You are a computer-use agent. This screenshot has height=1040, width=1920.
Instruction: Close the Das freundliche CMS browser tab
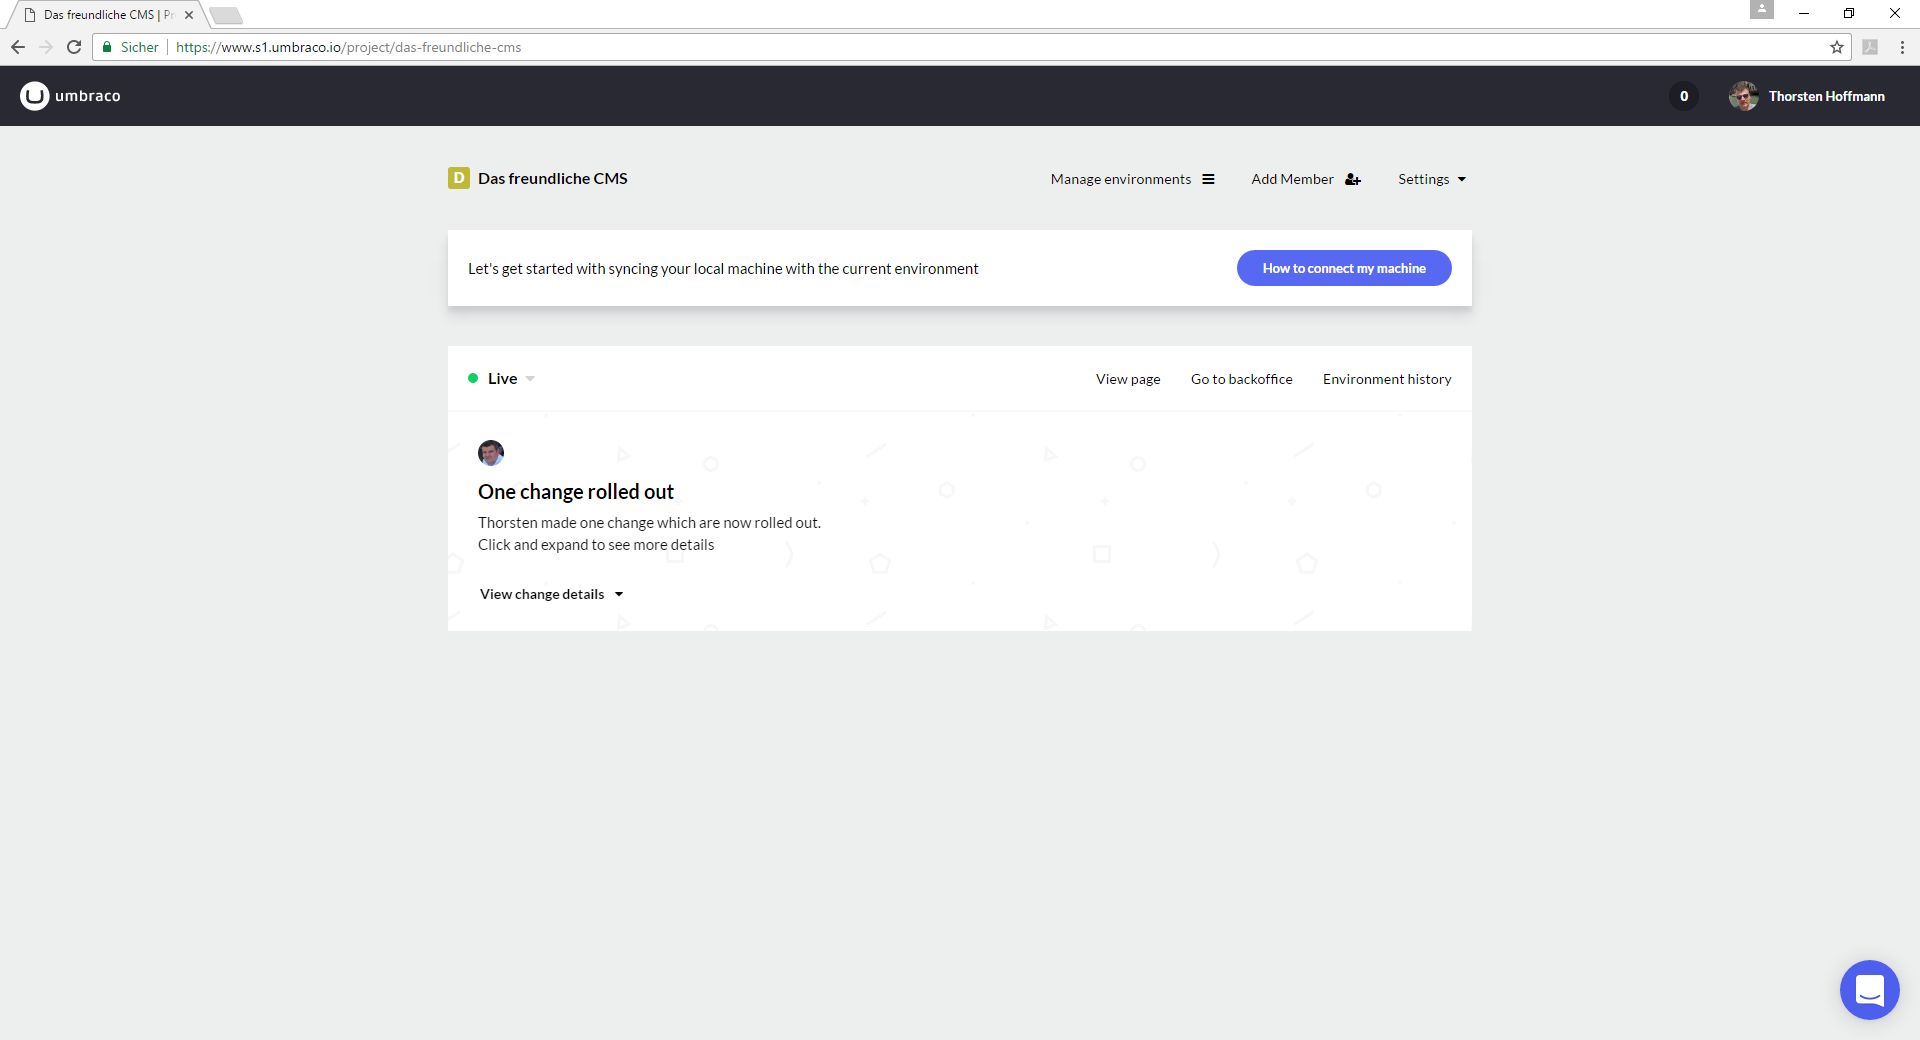tap(189, 15)
